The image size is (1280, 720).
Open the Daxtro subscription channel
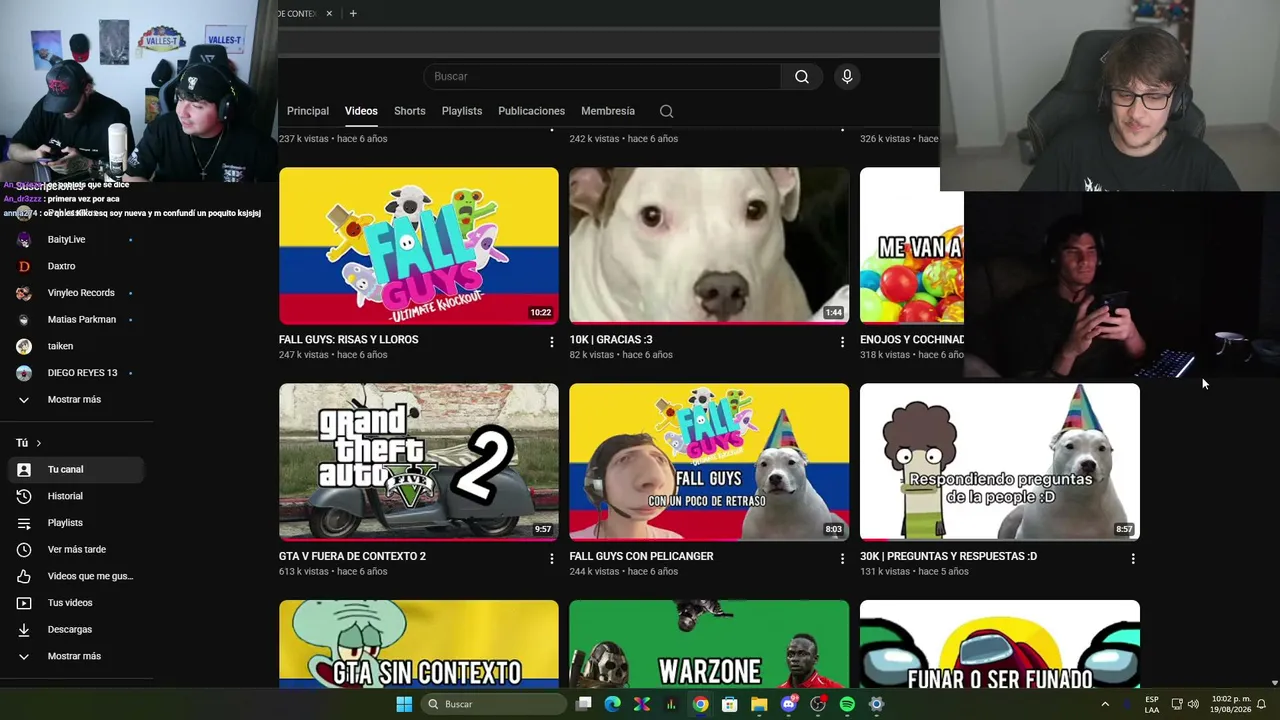pyautogui.click(x=77, y=266)
